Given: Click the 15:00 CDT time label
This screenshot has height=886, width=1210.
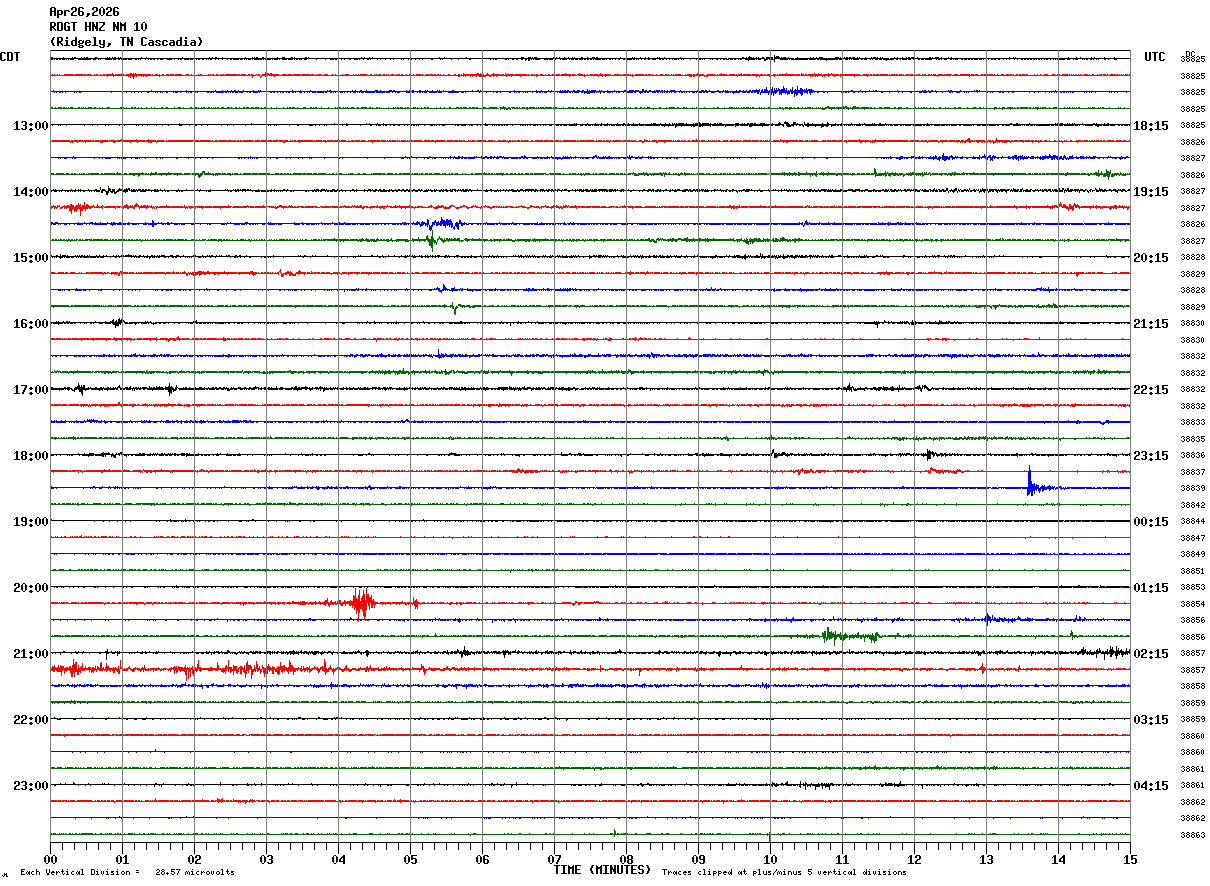Looking at the screenshot, I should pos(31,258).
